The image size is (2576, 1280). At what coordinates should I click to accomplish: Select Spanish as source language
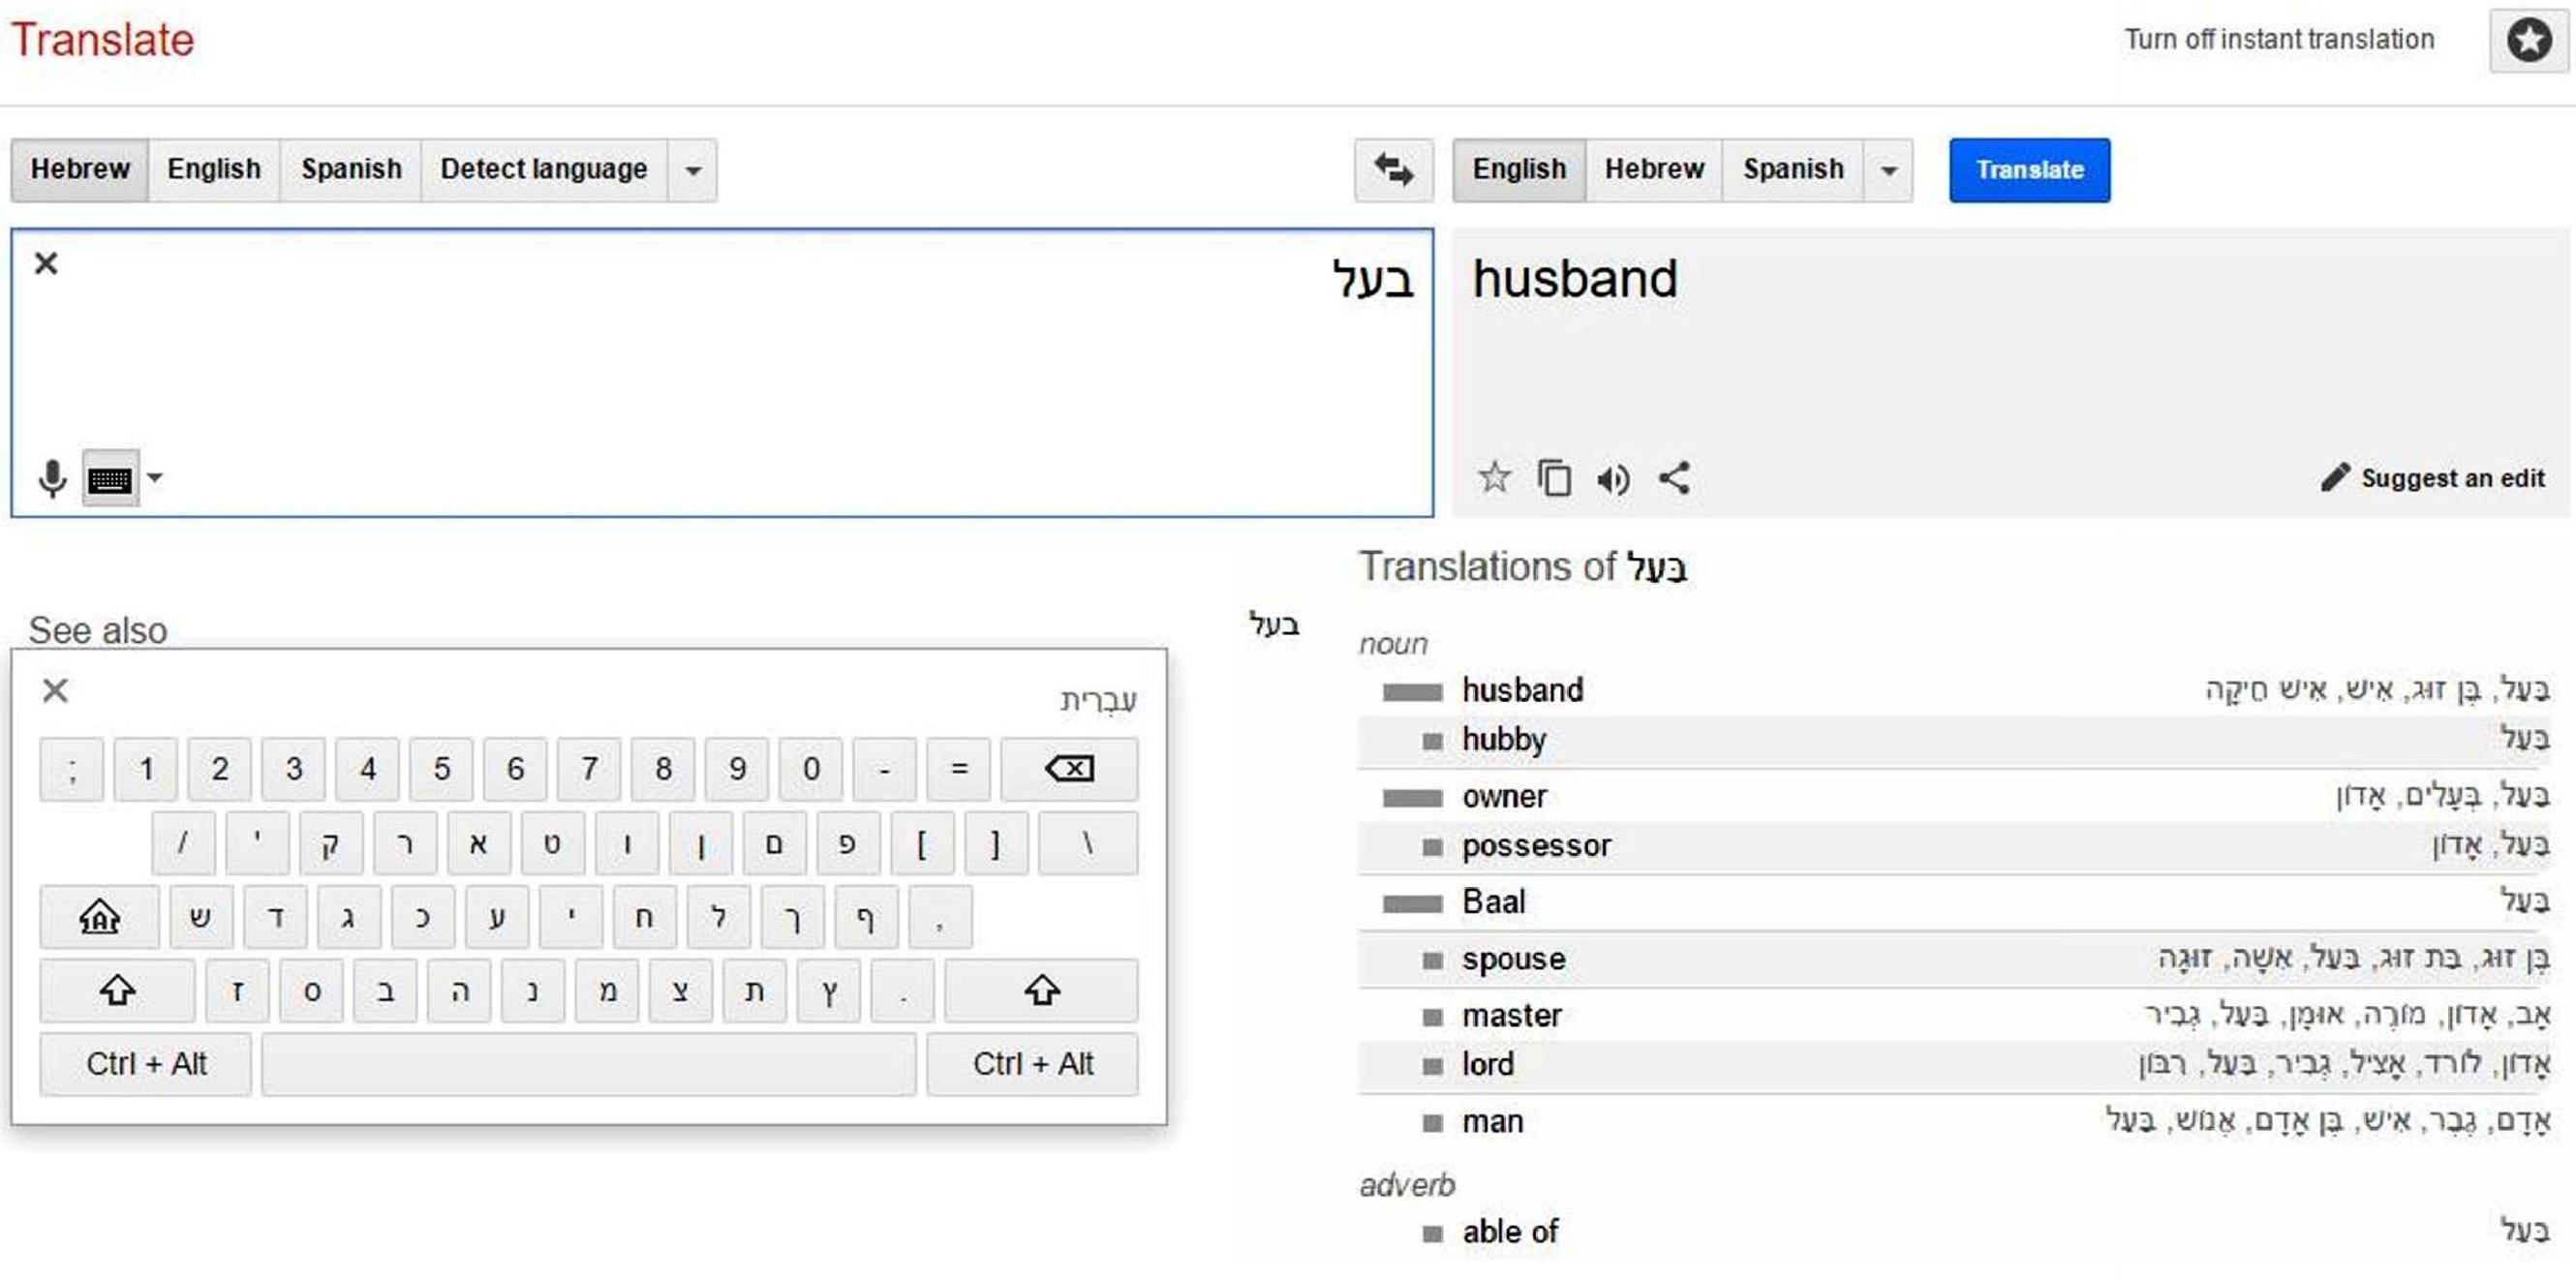point(351,169)
